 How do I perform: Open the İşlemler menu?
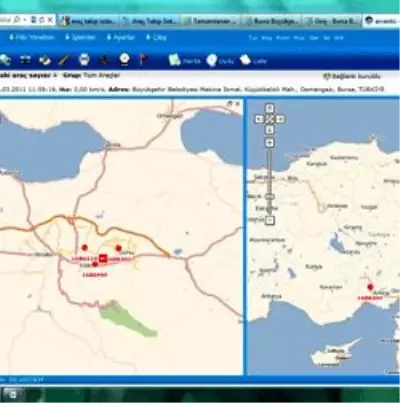80,37
